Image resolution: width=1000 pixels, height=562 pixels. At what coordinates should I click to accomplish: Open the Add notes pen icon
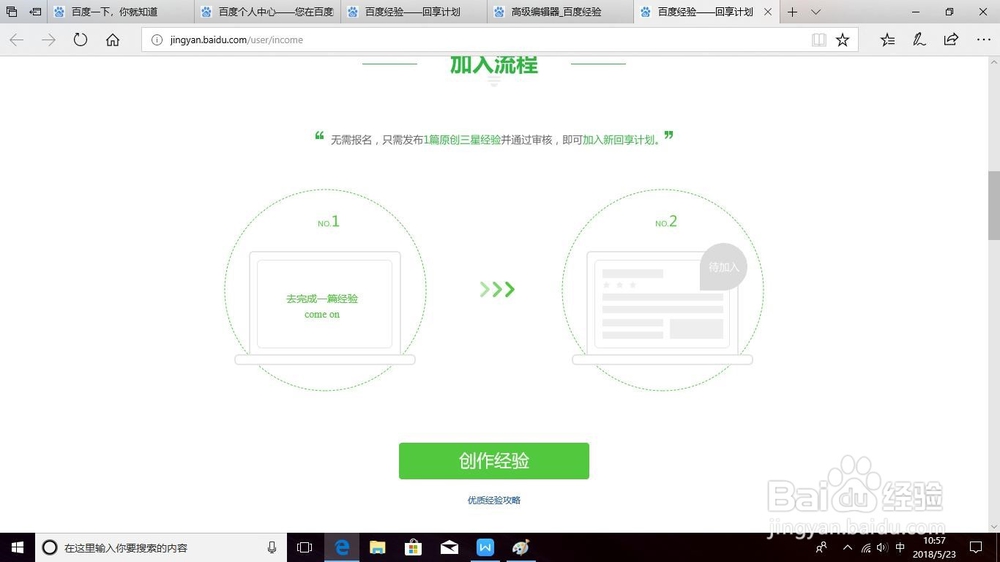(919, 40)
